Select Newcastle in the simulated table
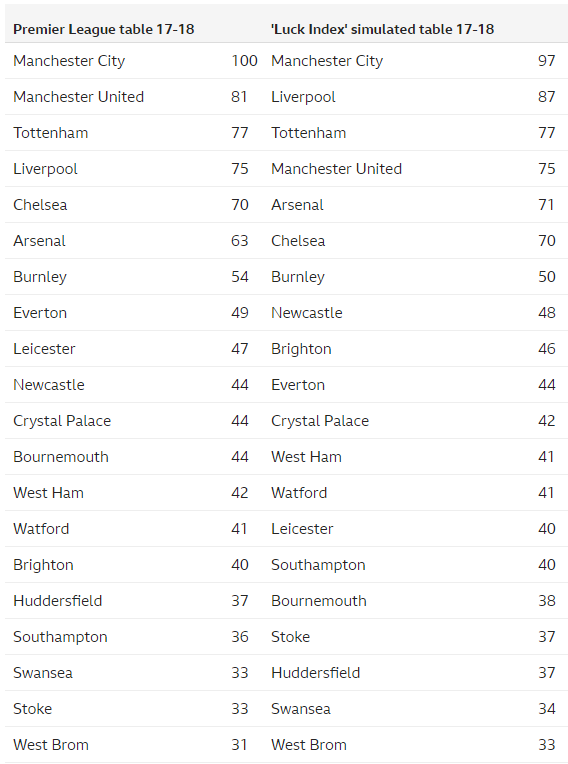The image size is (568, 764). (306, 313)
